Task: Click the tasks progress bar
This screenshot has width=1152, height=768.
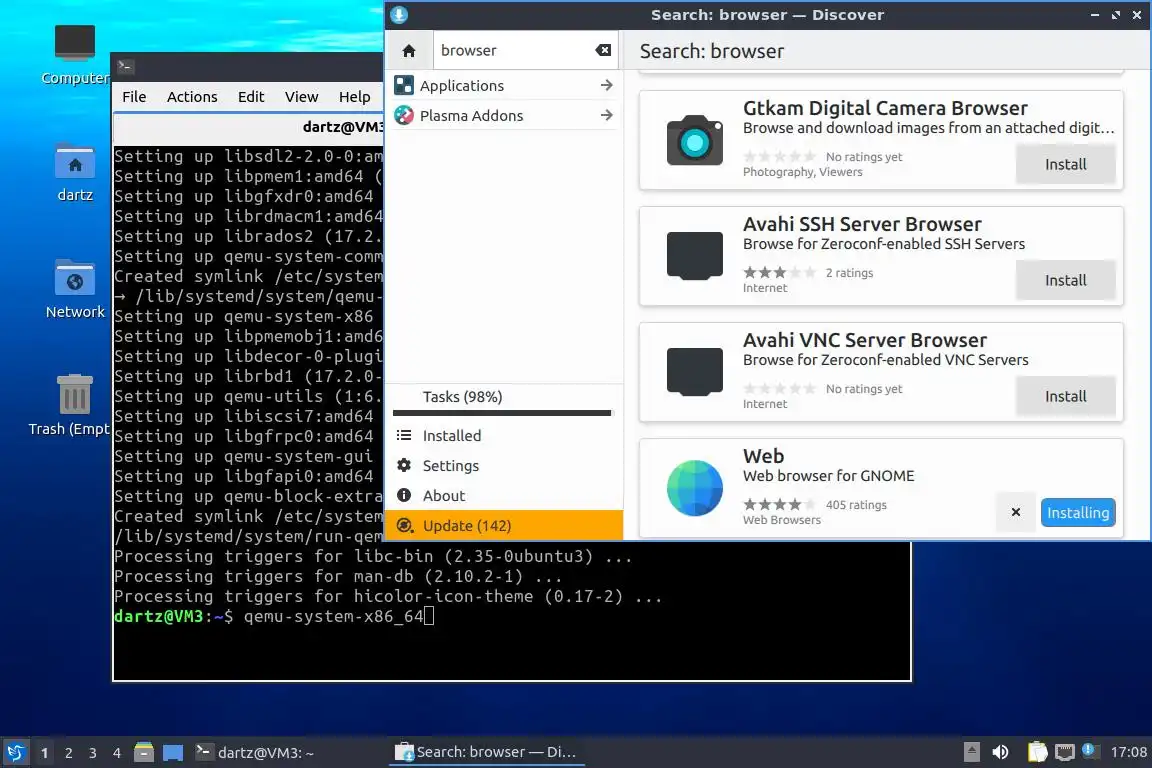Action: [502, 413]
